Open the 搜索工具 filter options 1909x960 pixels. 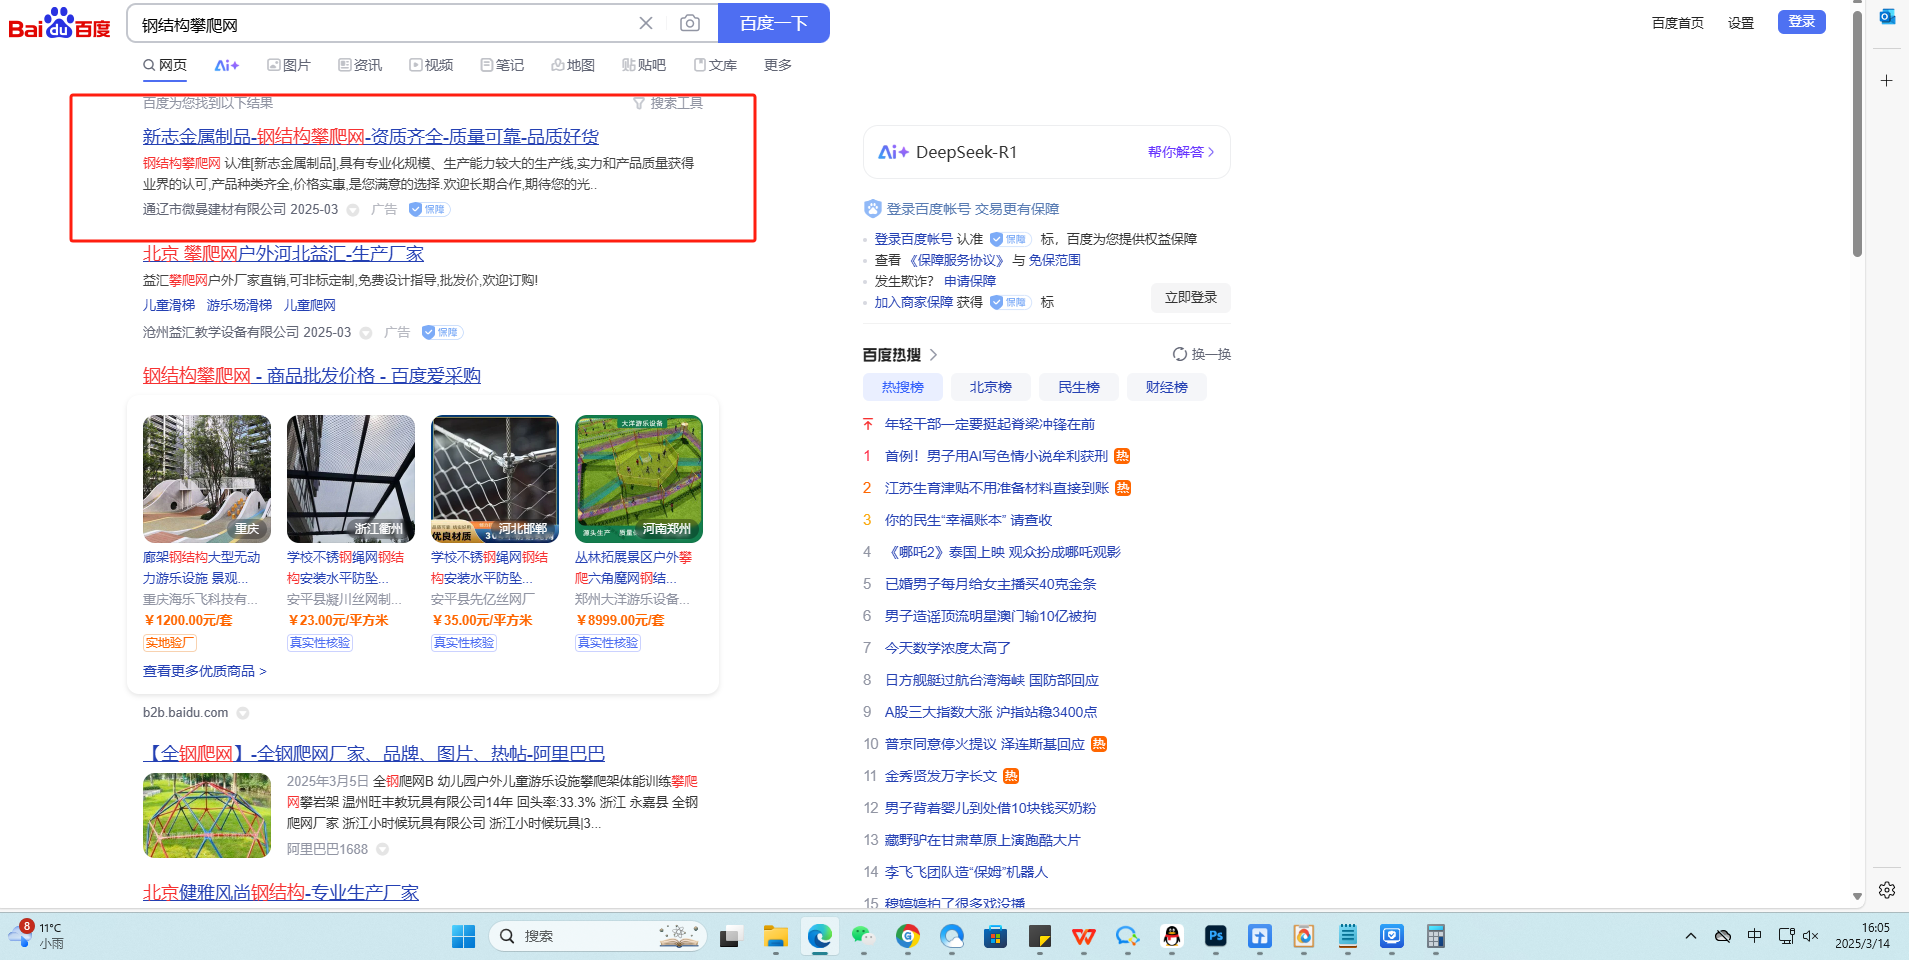668,103
